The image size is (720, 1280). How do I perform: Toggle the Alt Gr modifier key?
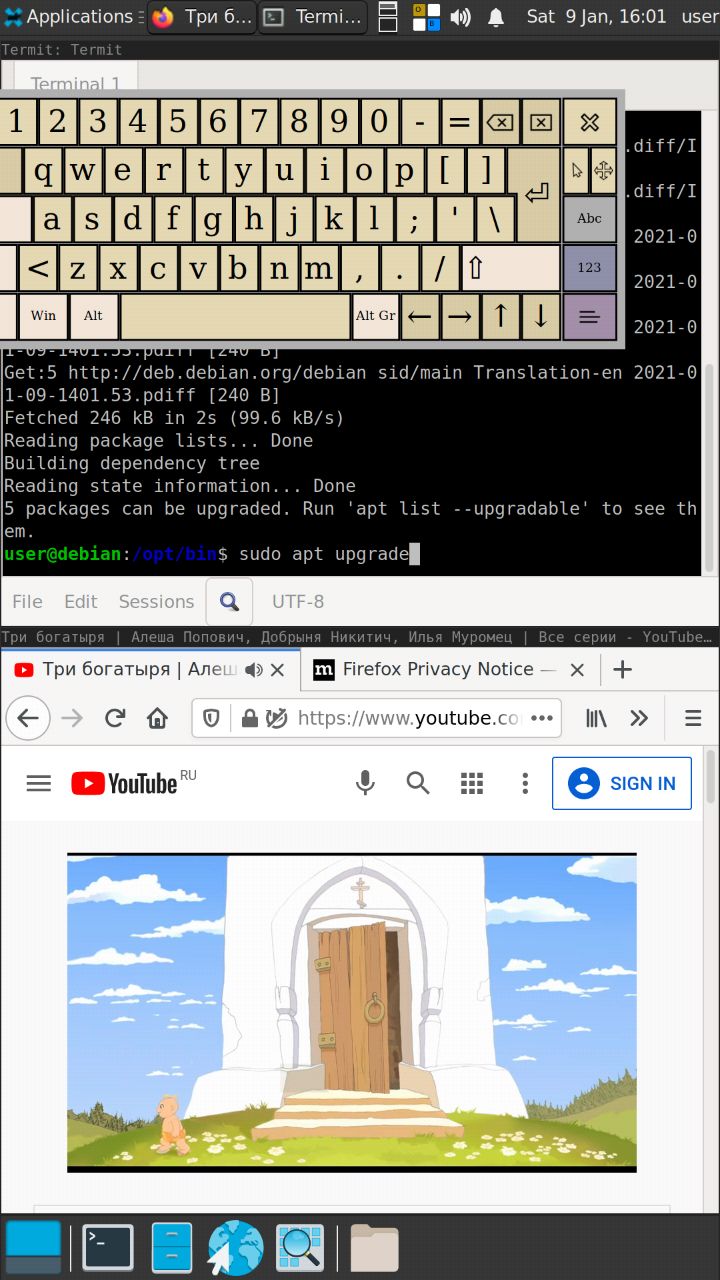tap(375, 316)
